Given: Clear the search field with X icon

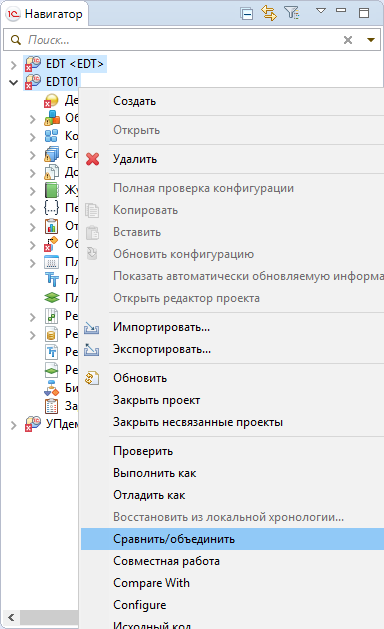Looking at the screenshot, I should point(348,40).
